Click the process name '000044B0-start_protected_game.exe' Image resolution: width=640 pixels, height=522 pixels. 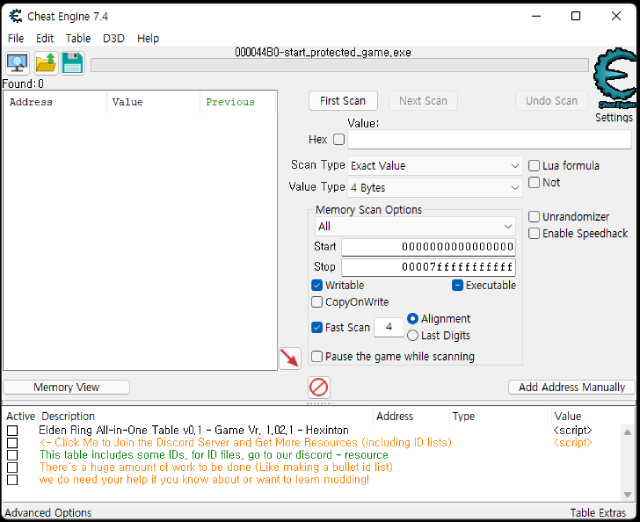coord(323,52)
